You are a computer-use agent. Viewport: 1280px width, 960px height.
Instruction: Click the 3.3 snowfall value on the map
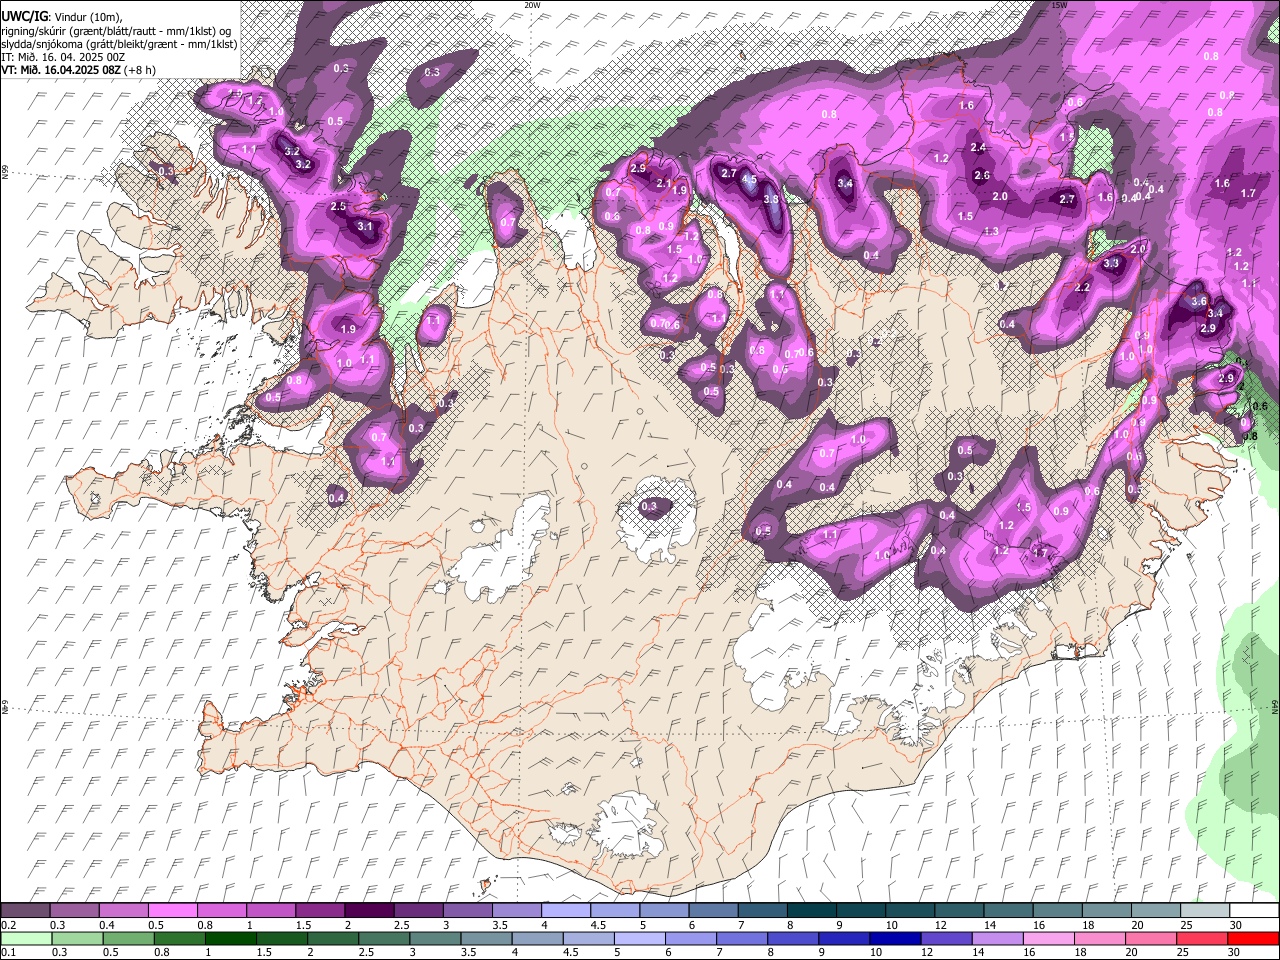tap(1111, 264)
